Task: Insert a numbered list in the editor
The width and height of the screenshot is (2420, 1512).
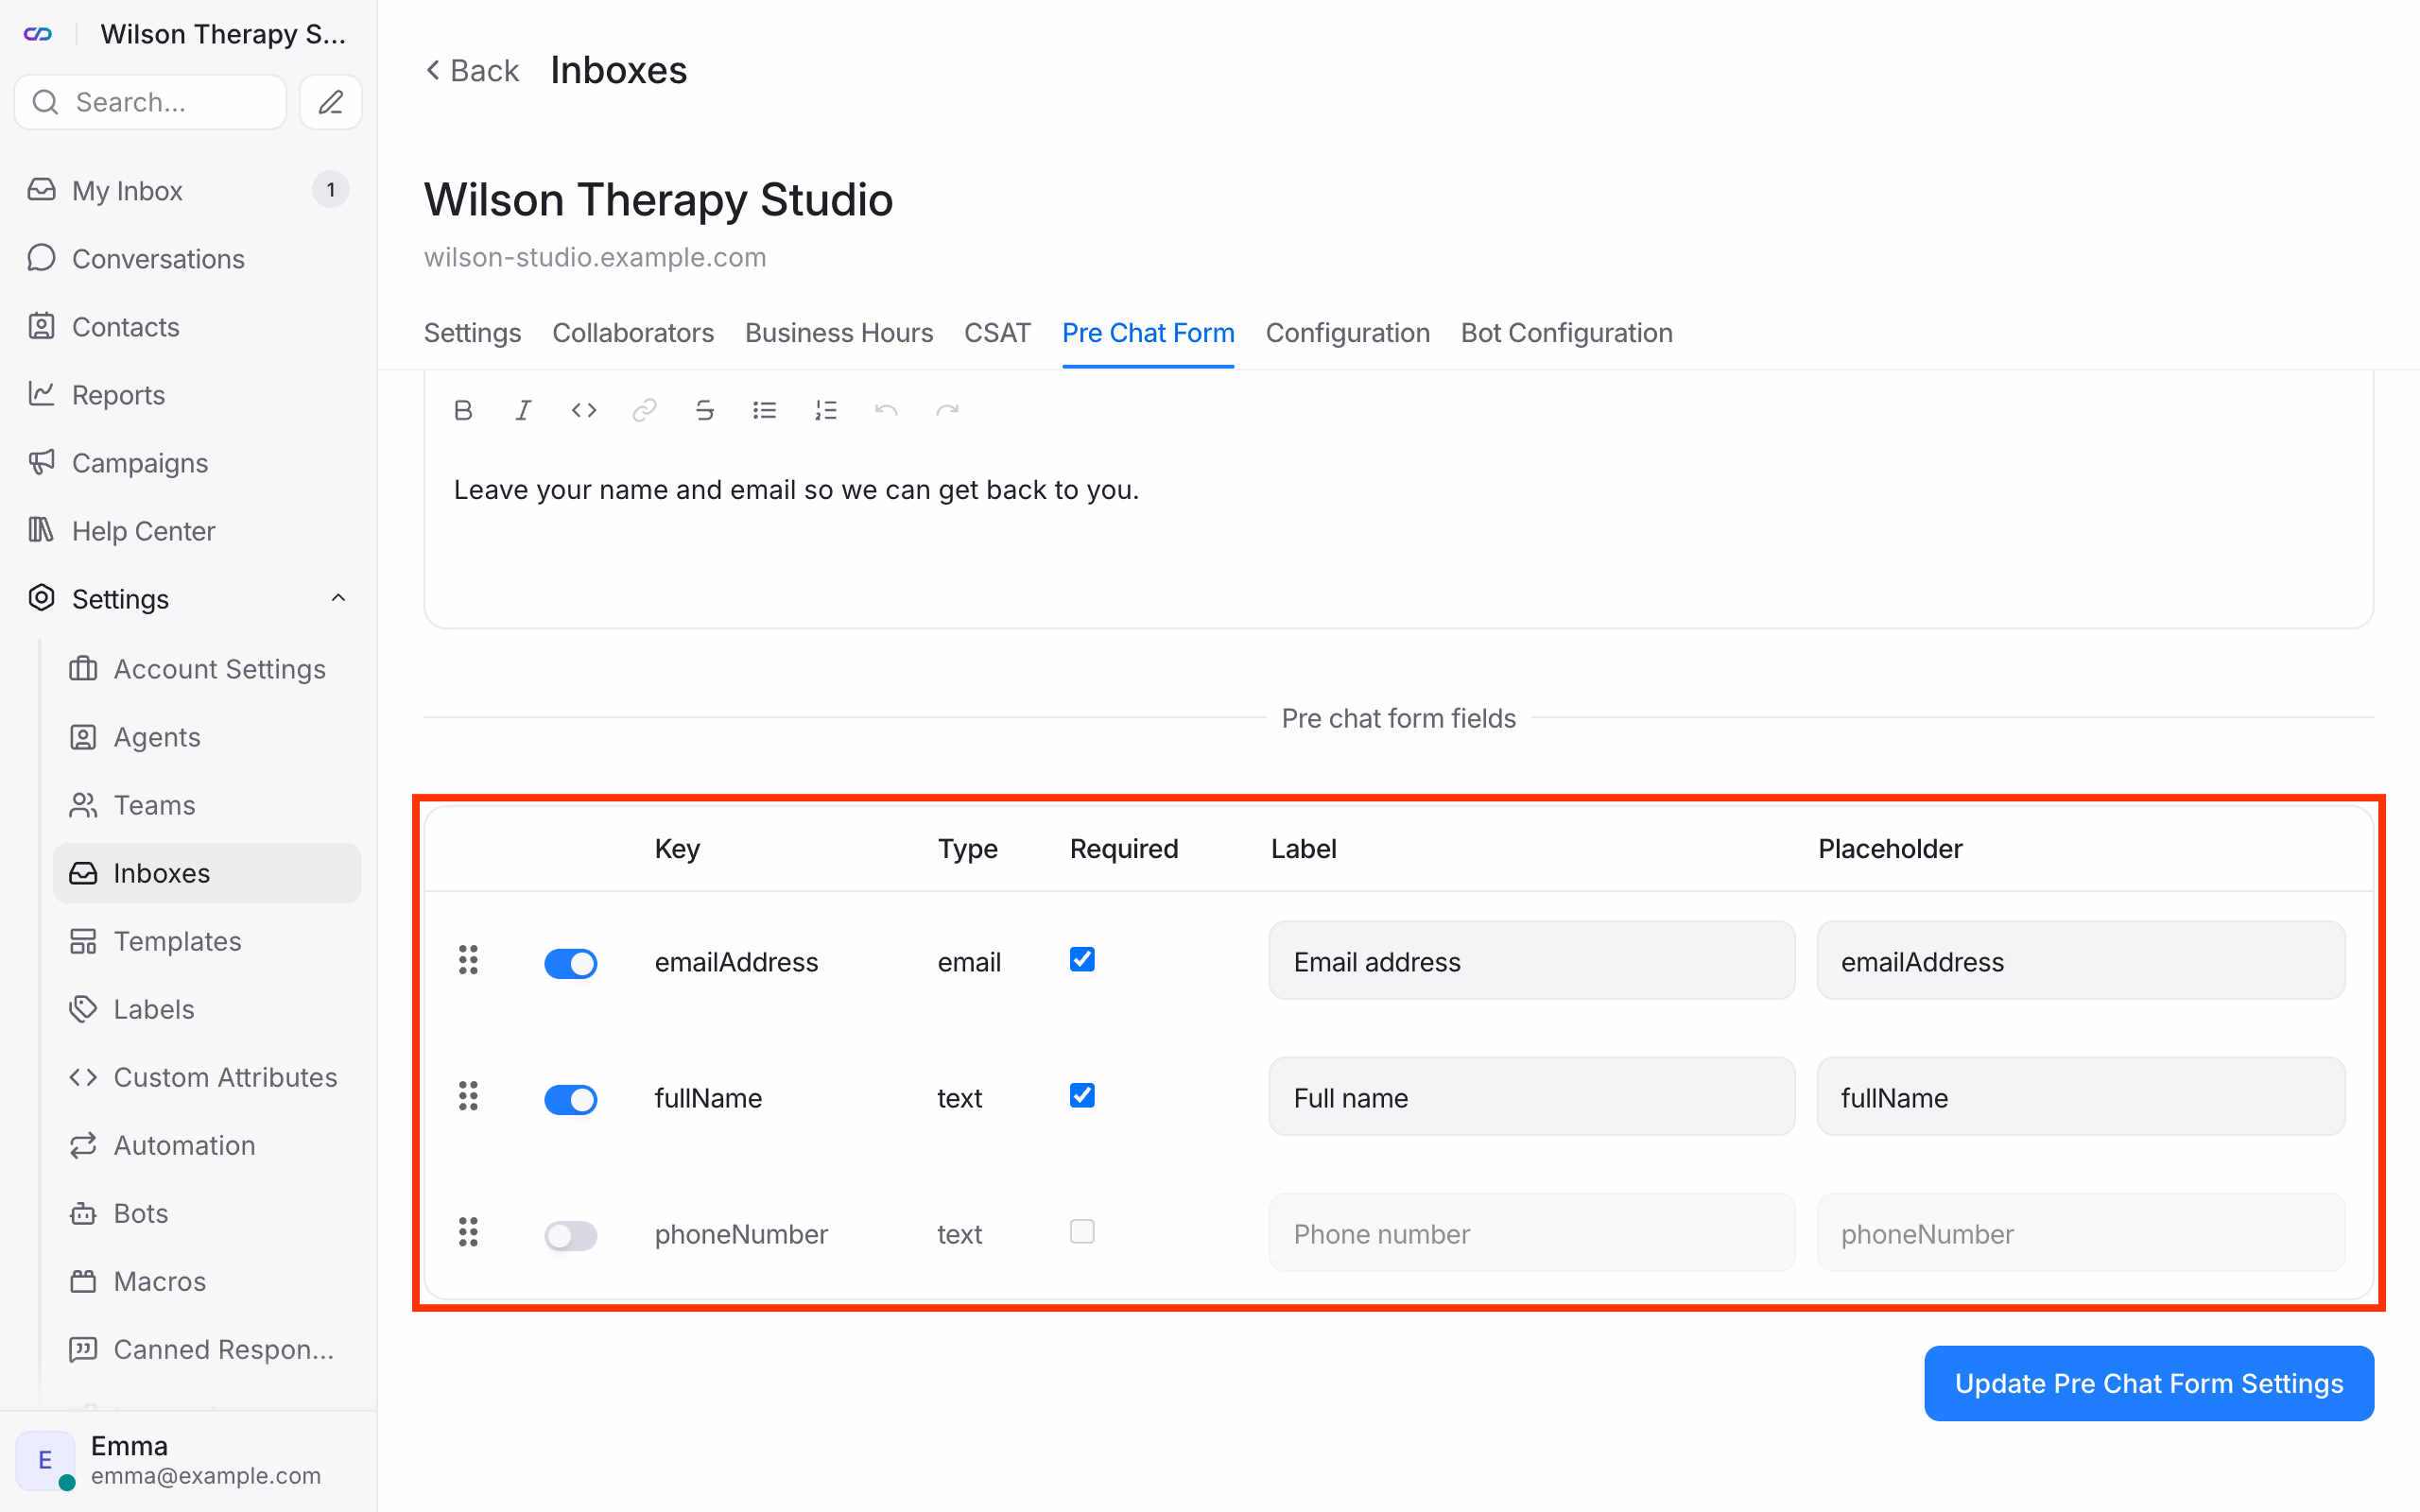Action: (x=826, y=410)
